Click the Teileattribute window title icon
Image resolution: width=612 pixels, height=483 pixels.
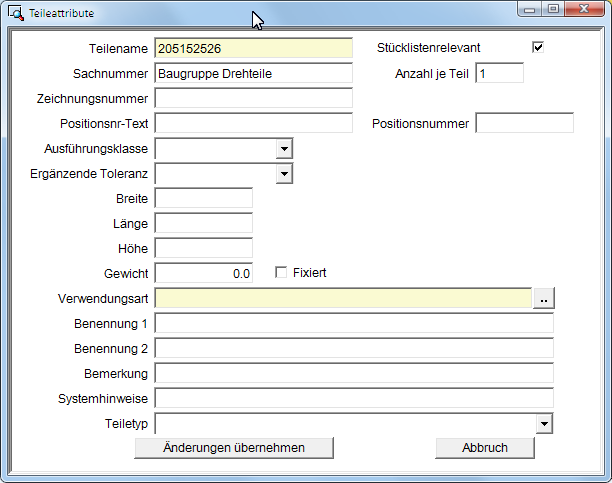tap(15, 13)
